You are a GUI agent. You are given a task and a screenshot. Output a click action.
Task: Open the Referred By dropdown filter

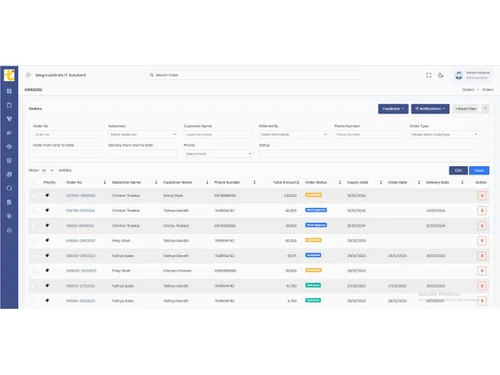coord(293,134)
